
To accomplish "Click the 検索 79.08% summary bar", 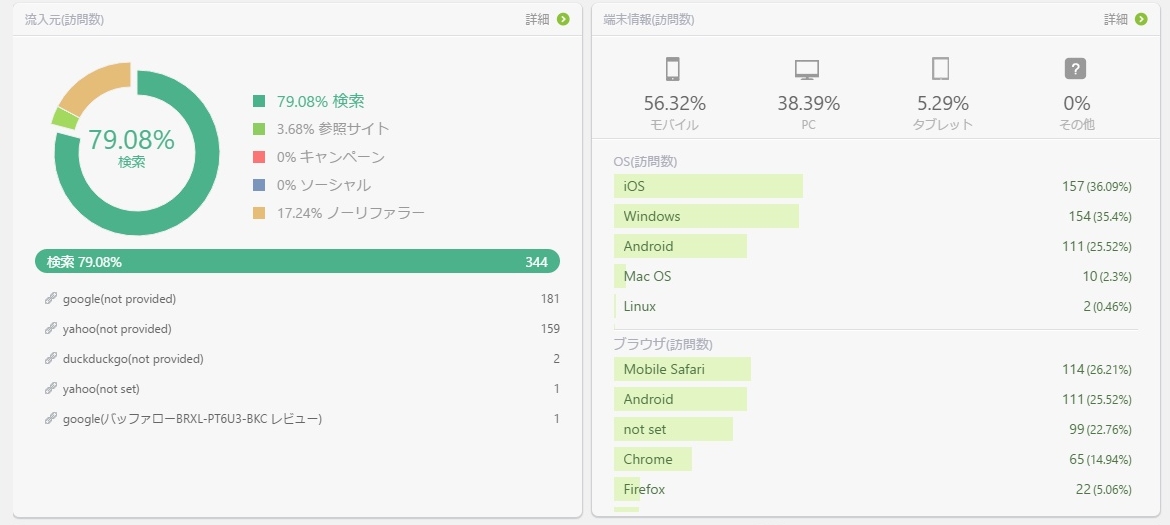I will (x=297, y=262).
